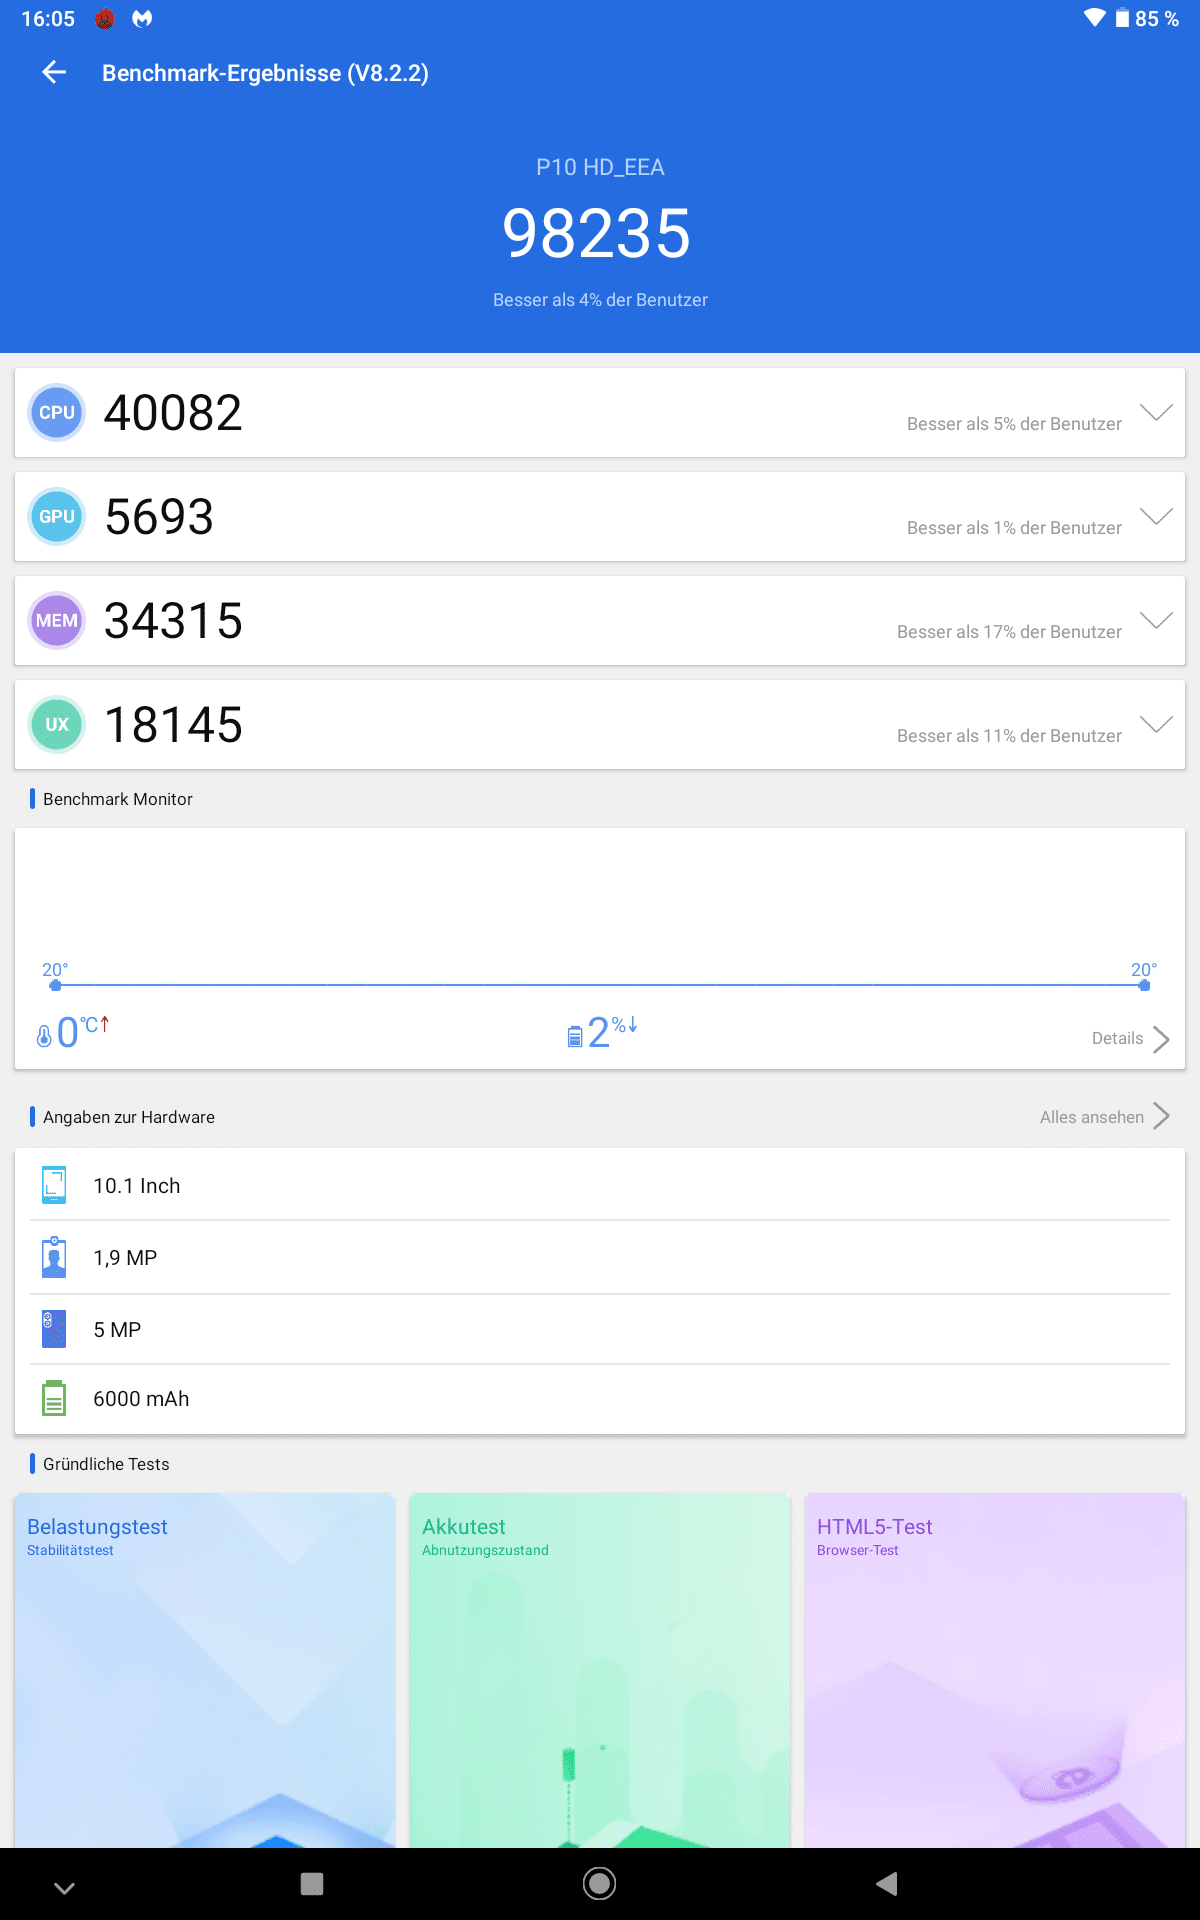1200x1920 pixels.
Task: Expand the UX score details
Action: [x=1156, y=724]
